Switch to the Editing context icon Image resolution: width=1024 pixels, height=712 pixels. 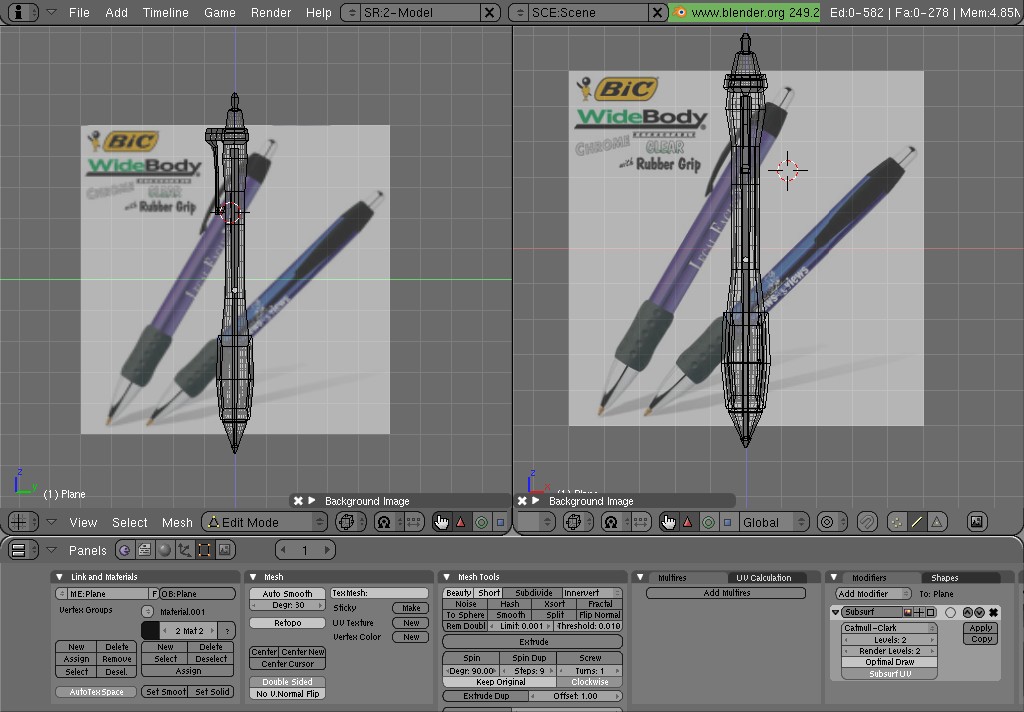[204, 550]
